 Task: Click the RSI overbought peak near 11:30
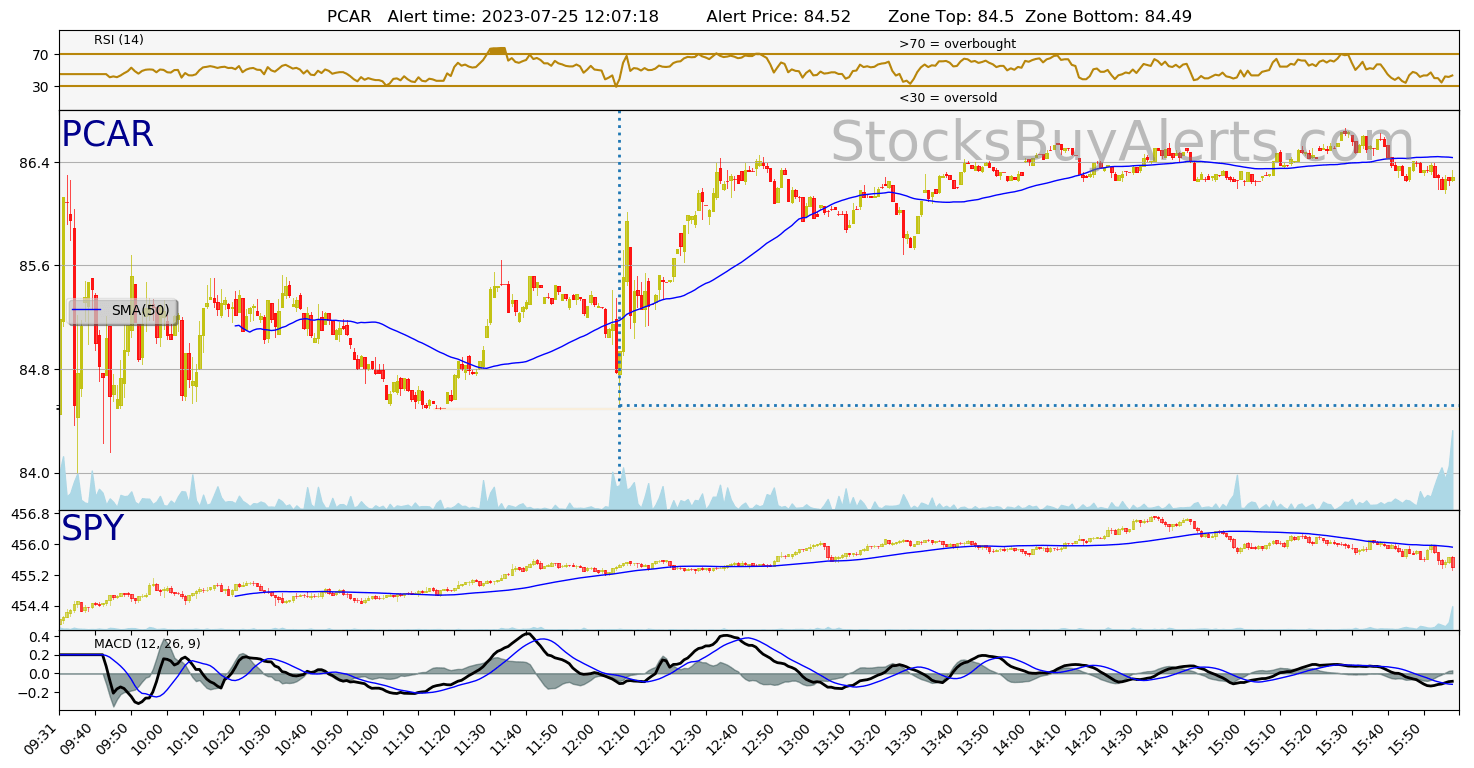tap(497, 51)
